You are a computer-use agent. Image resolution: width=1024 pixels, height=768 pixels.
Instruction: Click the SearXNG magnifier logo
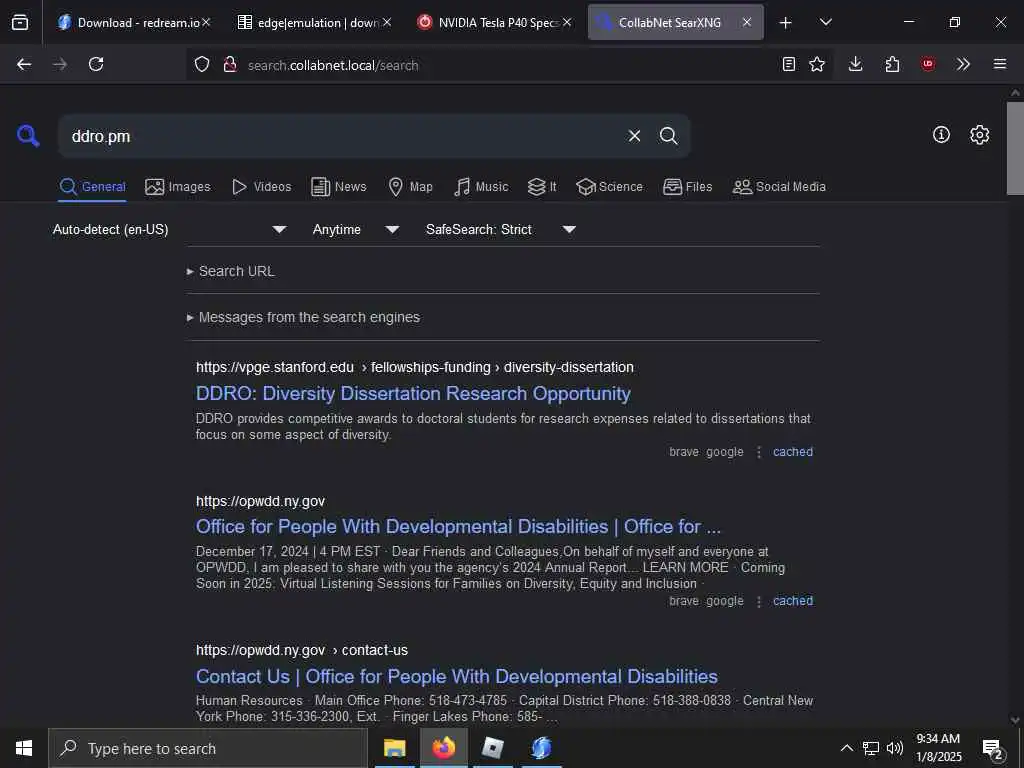(x=28, y=136)
